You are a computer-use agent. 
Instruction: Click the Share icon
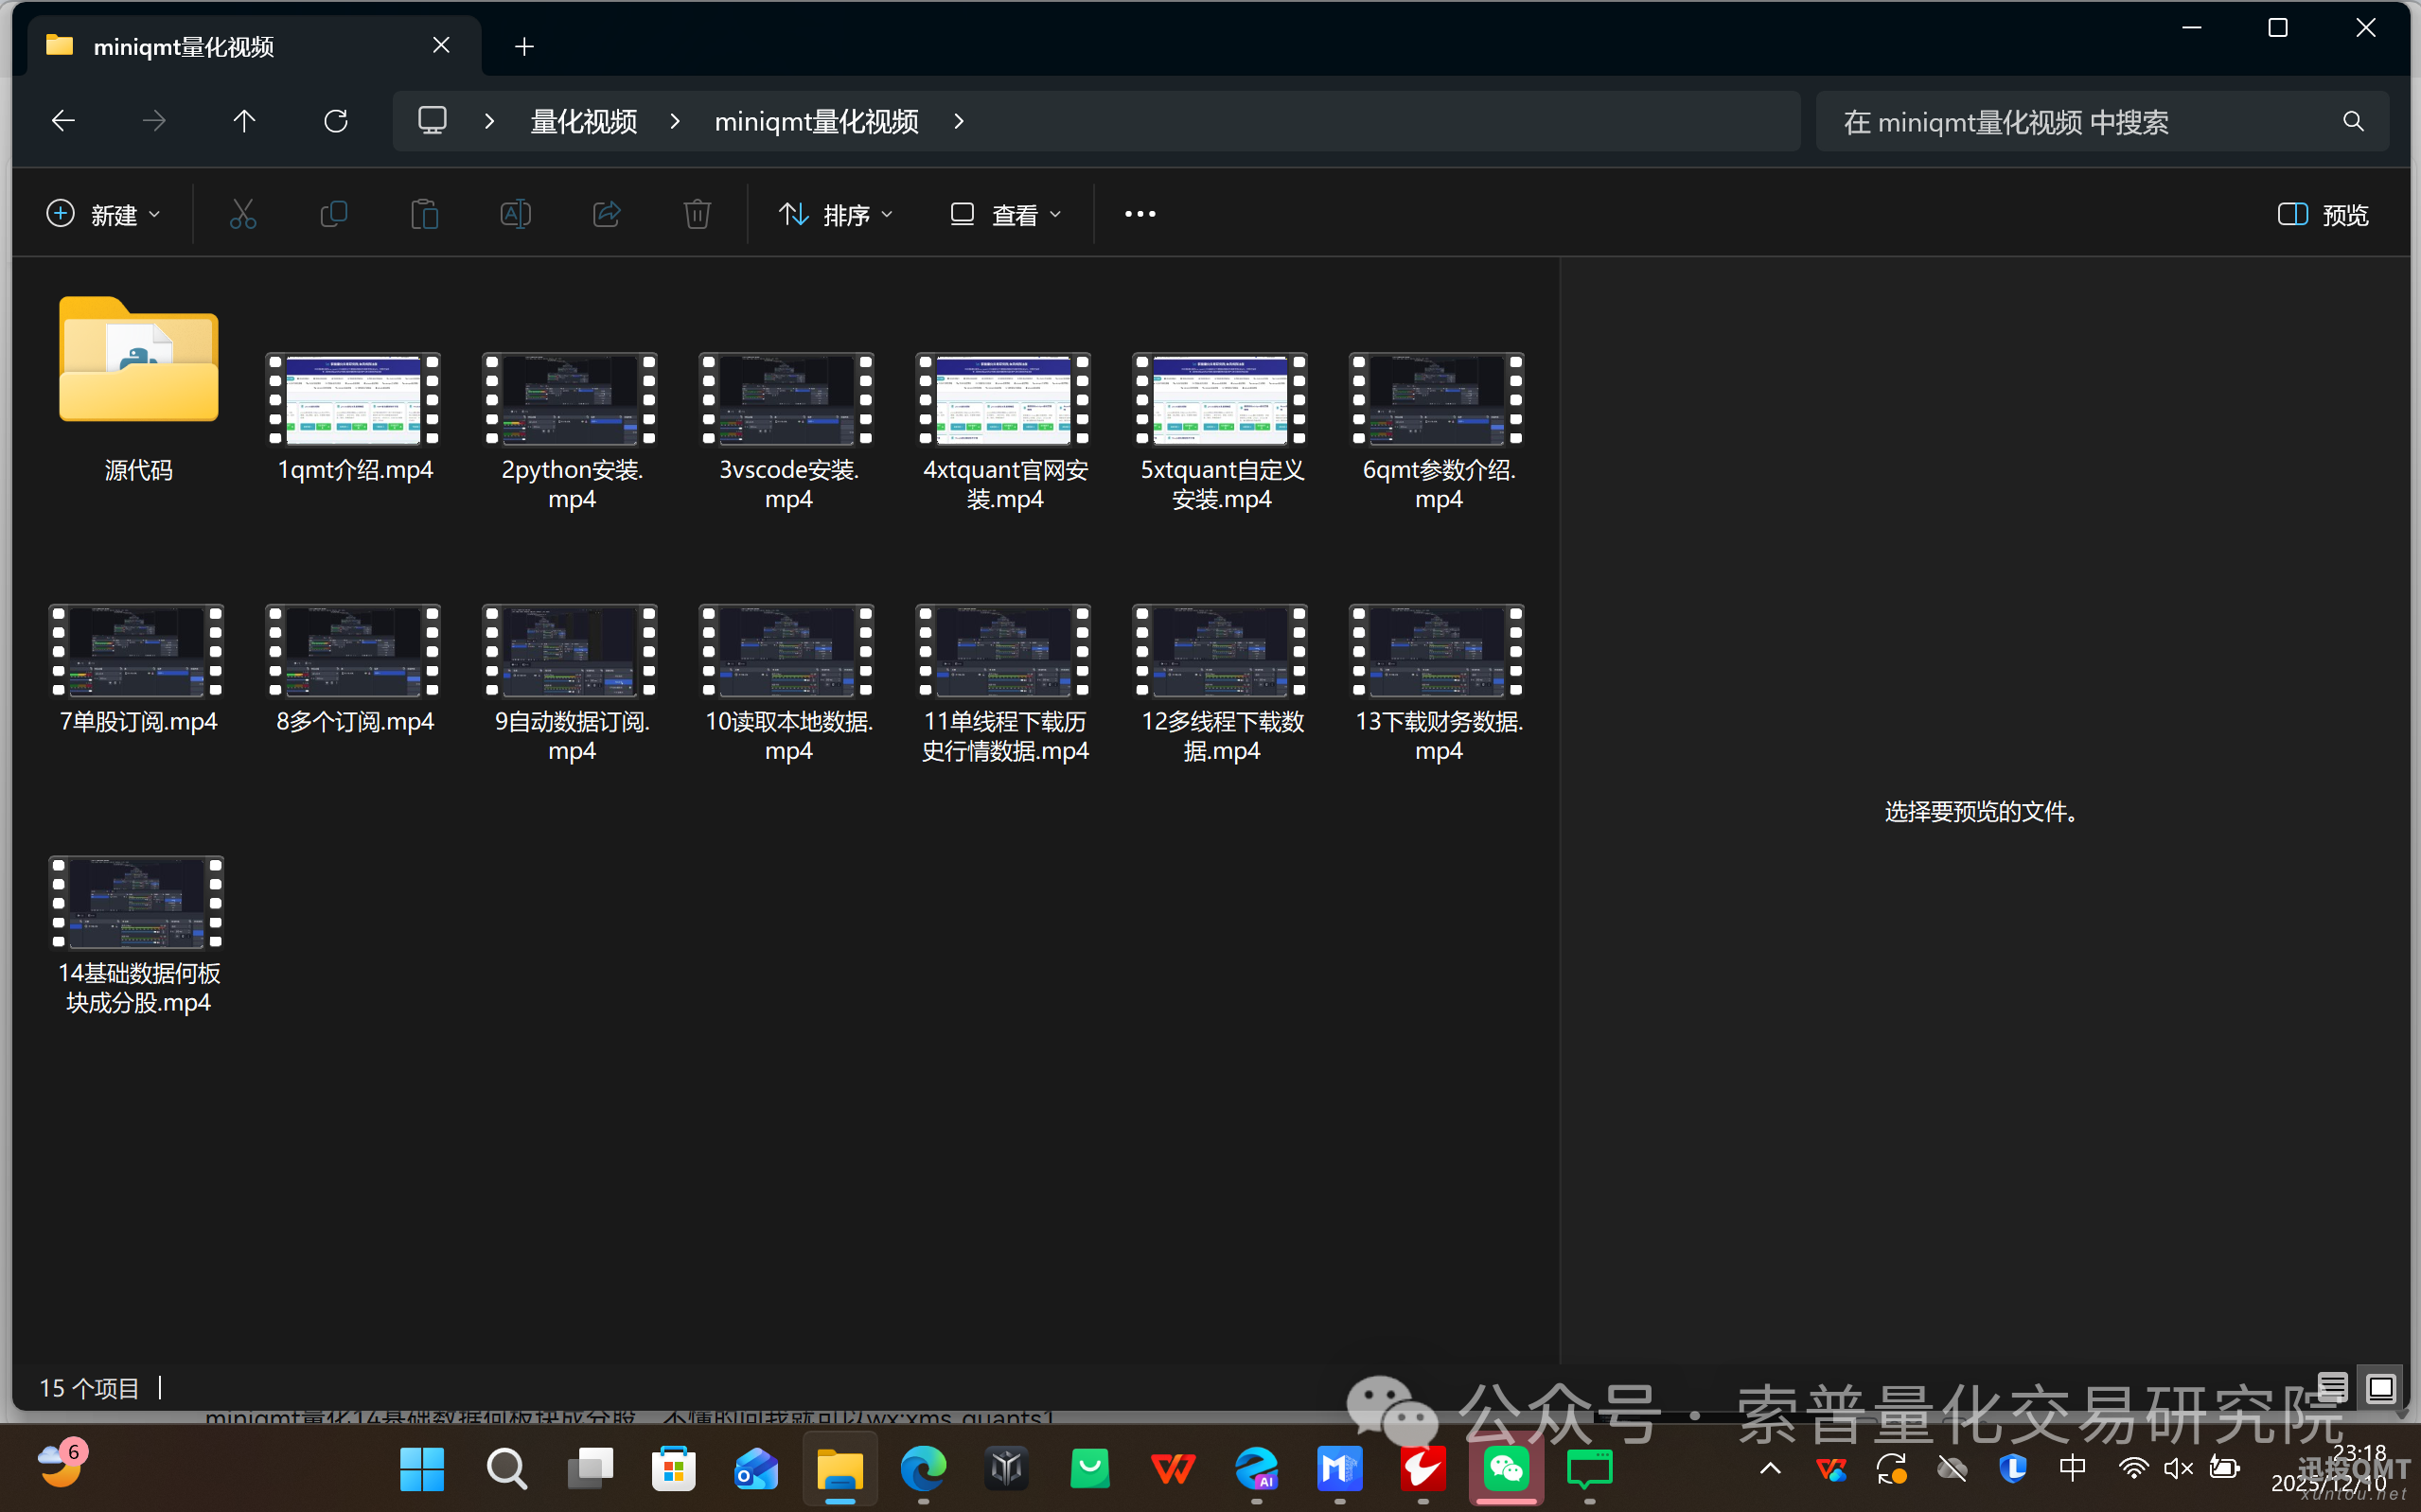pos(606,214)
